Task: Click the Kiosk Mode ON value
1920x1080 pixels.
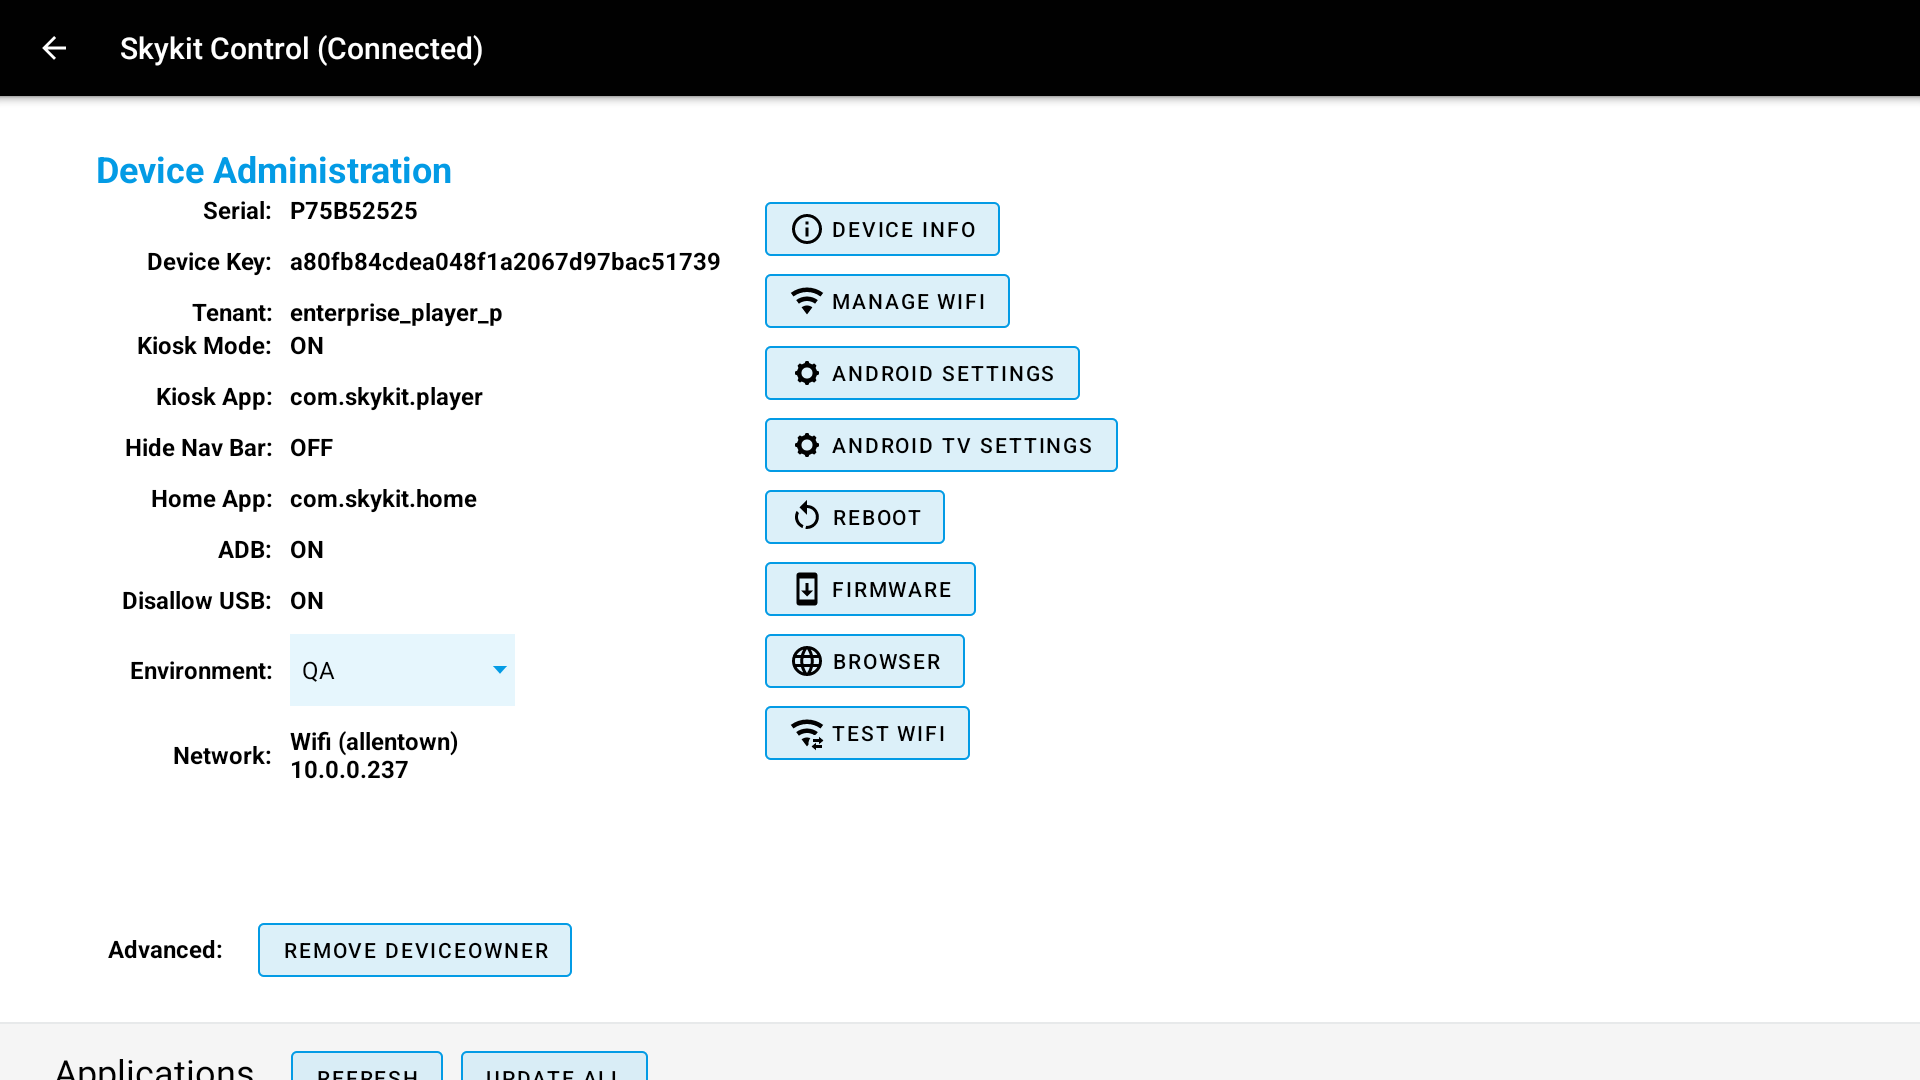Action: coord(307,346)
